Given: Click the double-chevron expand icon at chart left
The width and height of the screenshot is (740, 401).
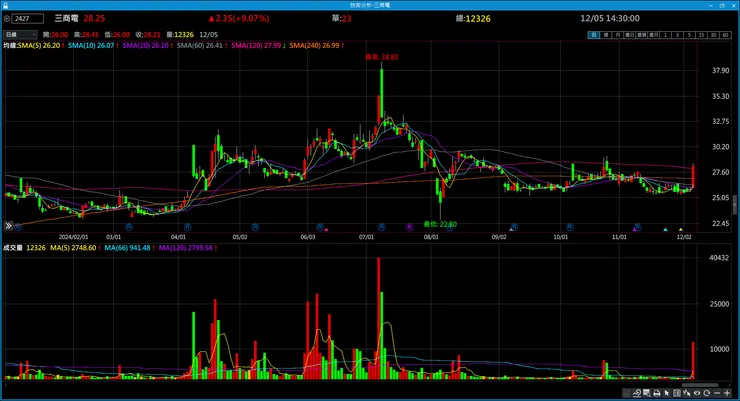Looking at the screenshot, I should pos(8,226).
